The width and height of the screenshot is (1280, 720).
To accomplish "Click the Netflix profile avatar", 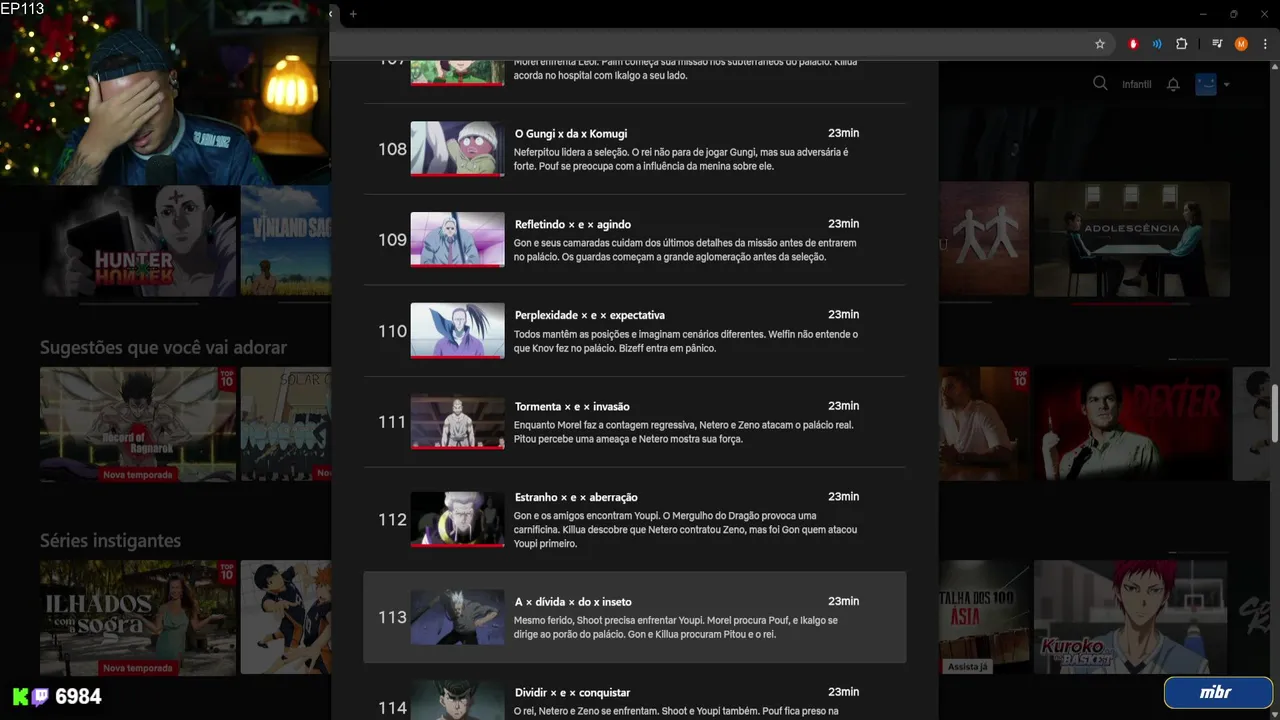I will click(1207, 84).
